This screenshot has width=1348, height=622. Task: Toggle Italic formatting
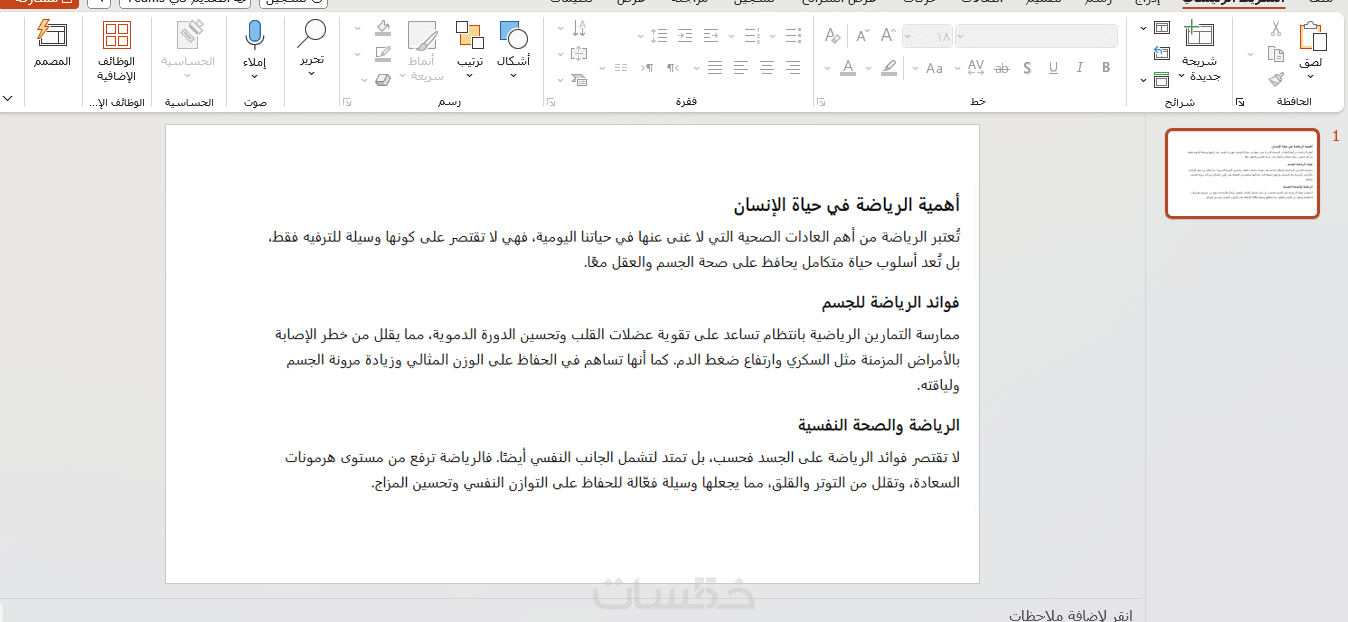[1080, 67]
